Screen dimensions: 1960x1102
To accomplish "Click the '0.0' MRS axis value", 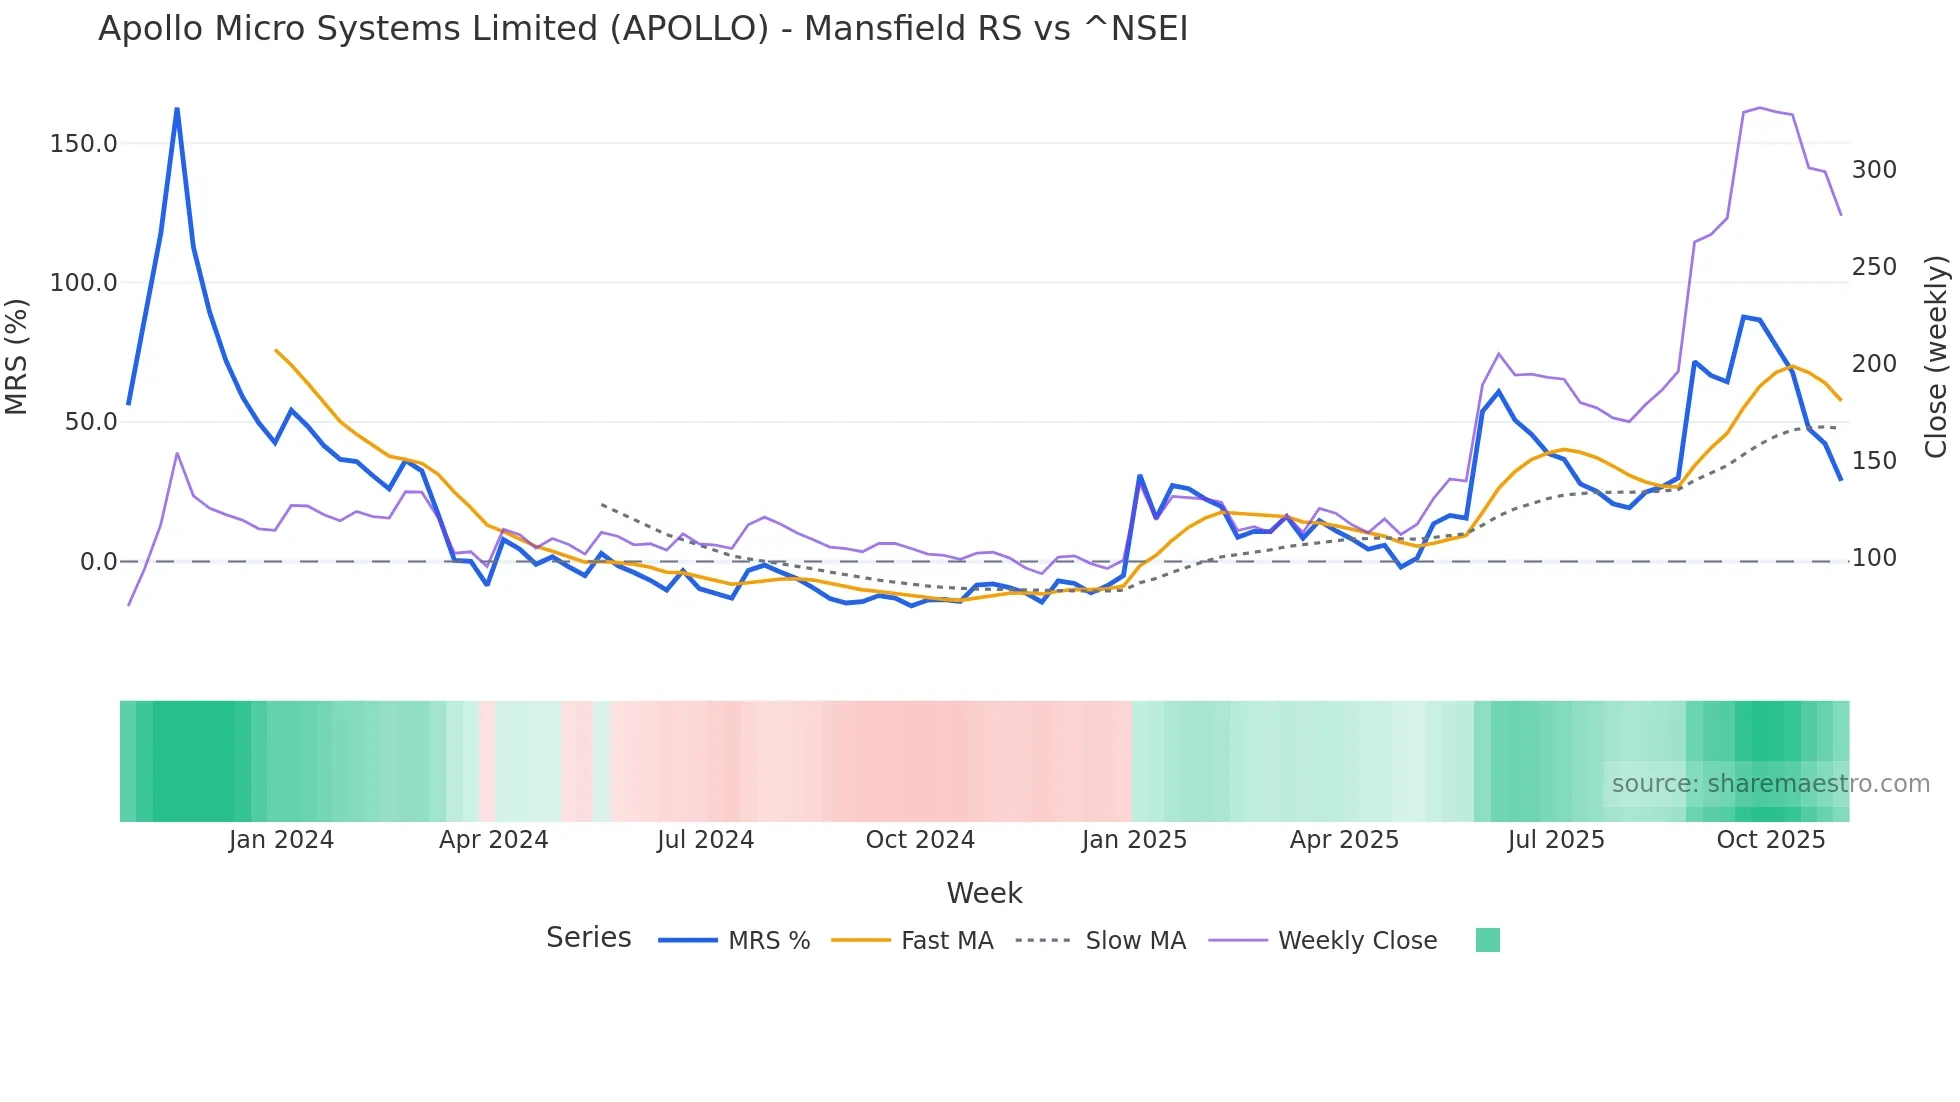I will tap(99, 562).
